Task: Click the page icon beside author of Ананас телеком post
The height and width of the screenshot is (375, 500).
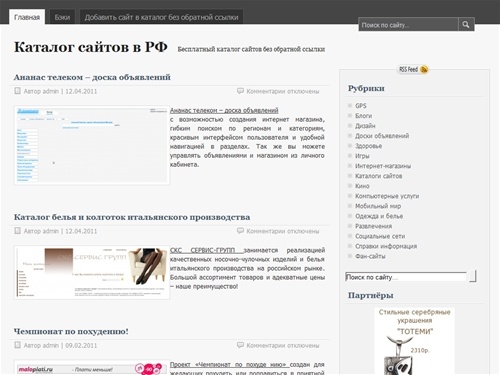Action: coord(17,91)
